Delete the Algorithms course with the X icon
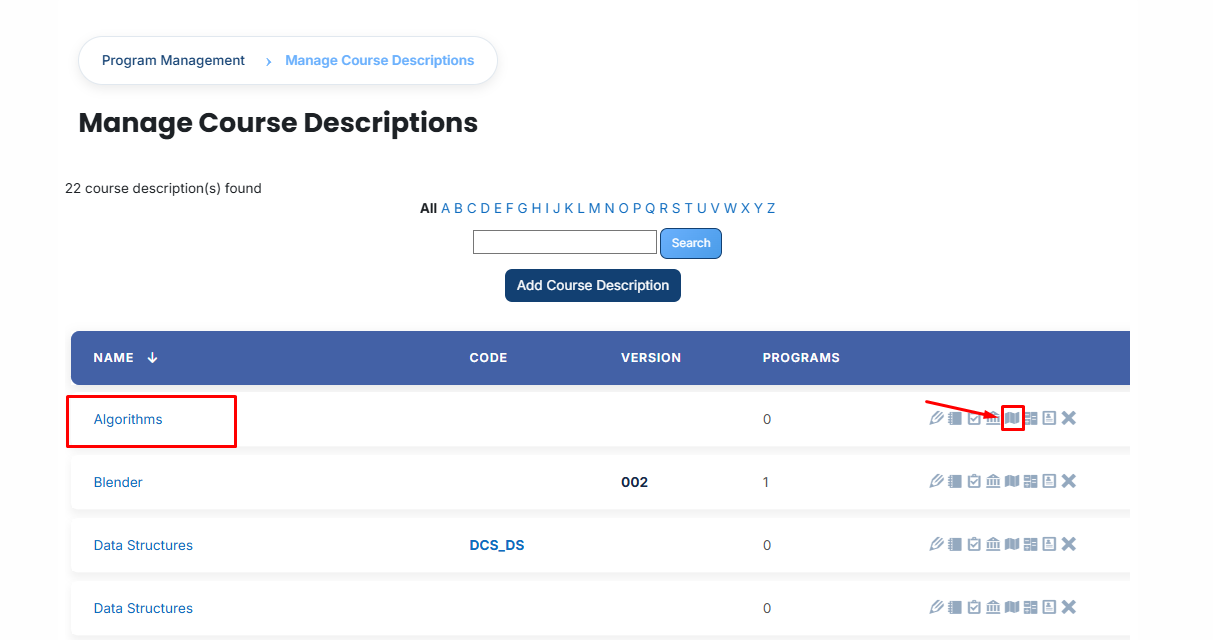The width and height of the screenshot is (1213, 640). 1068,418
